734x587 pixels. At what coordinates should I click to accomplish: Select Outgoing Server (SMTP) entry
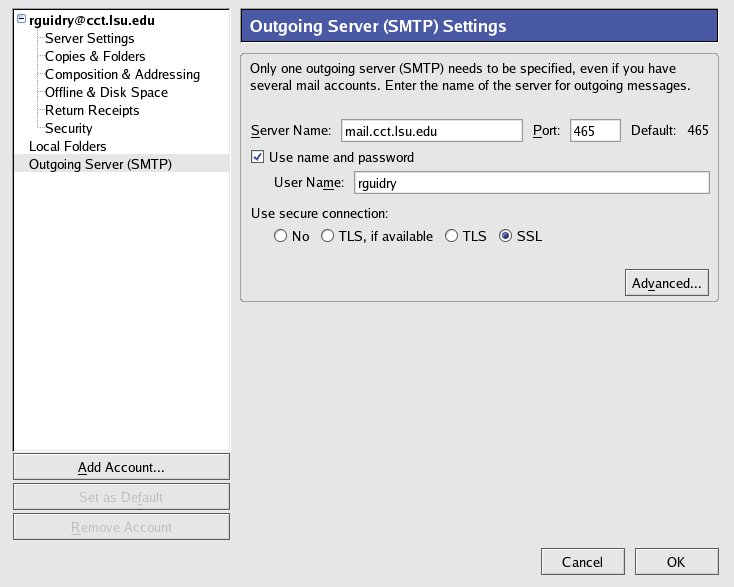(x=100, y=164)
